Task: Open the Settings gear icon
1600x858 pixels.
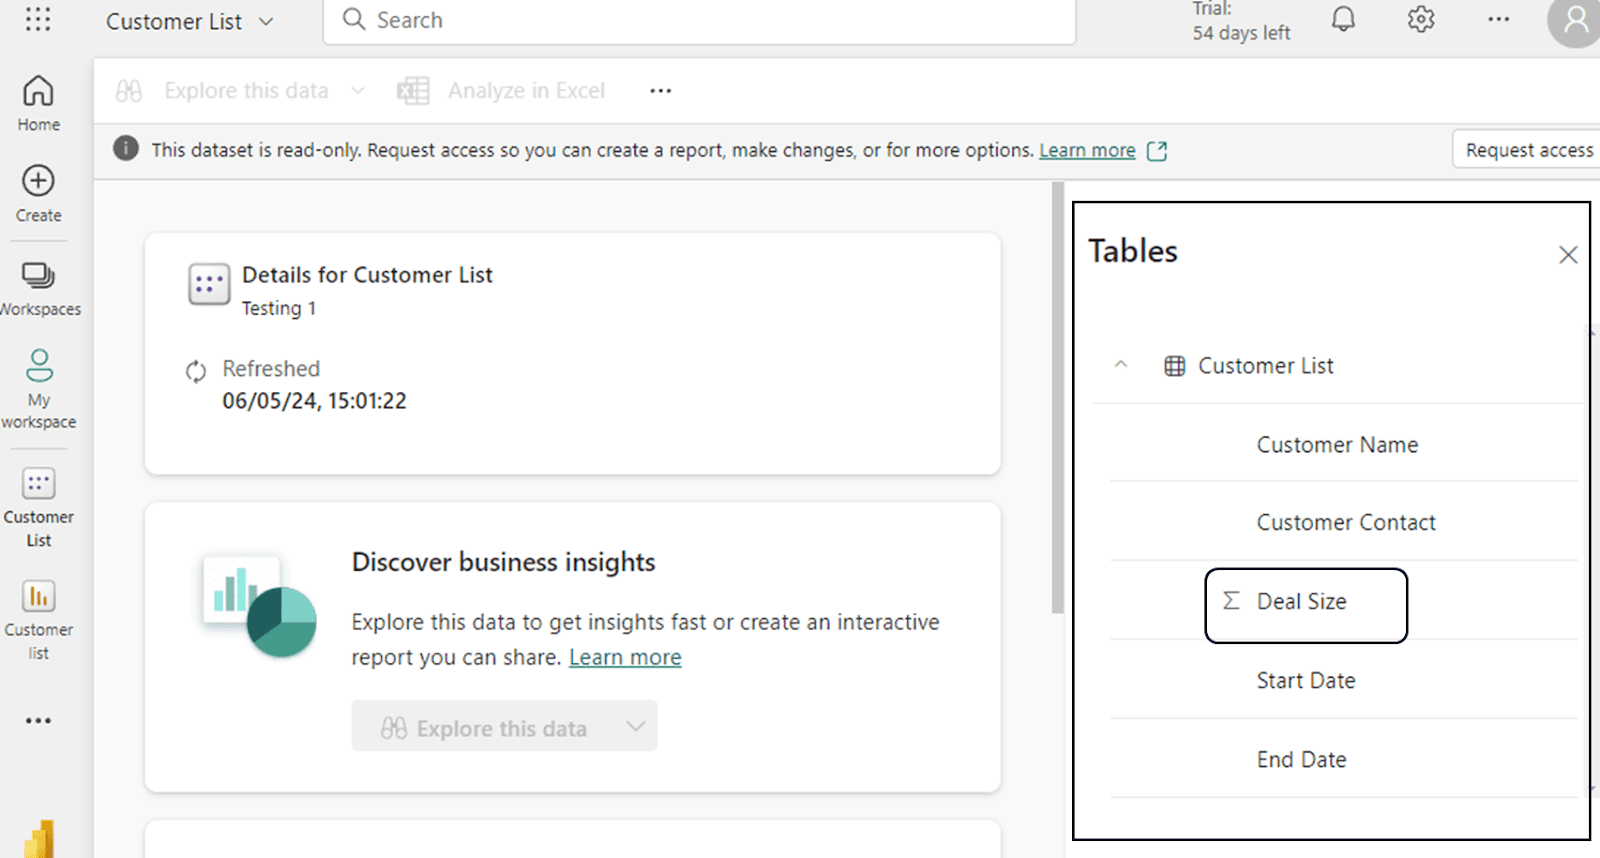Action: tap(1420, 20)
